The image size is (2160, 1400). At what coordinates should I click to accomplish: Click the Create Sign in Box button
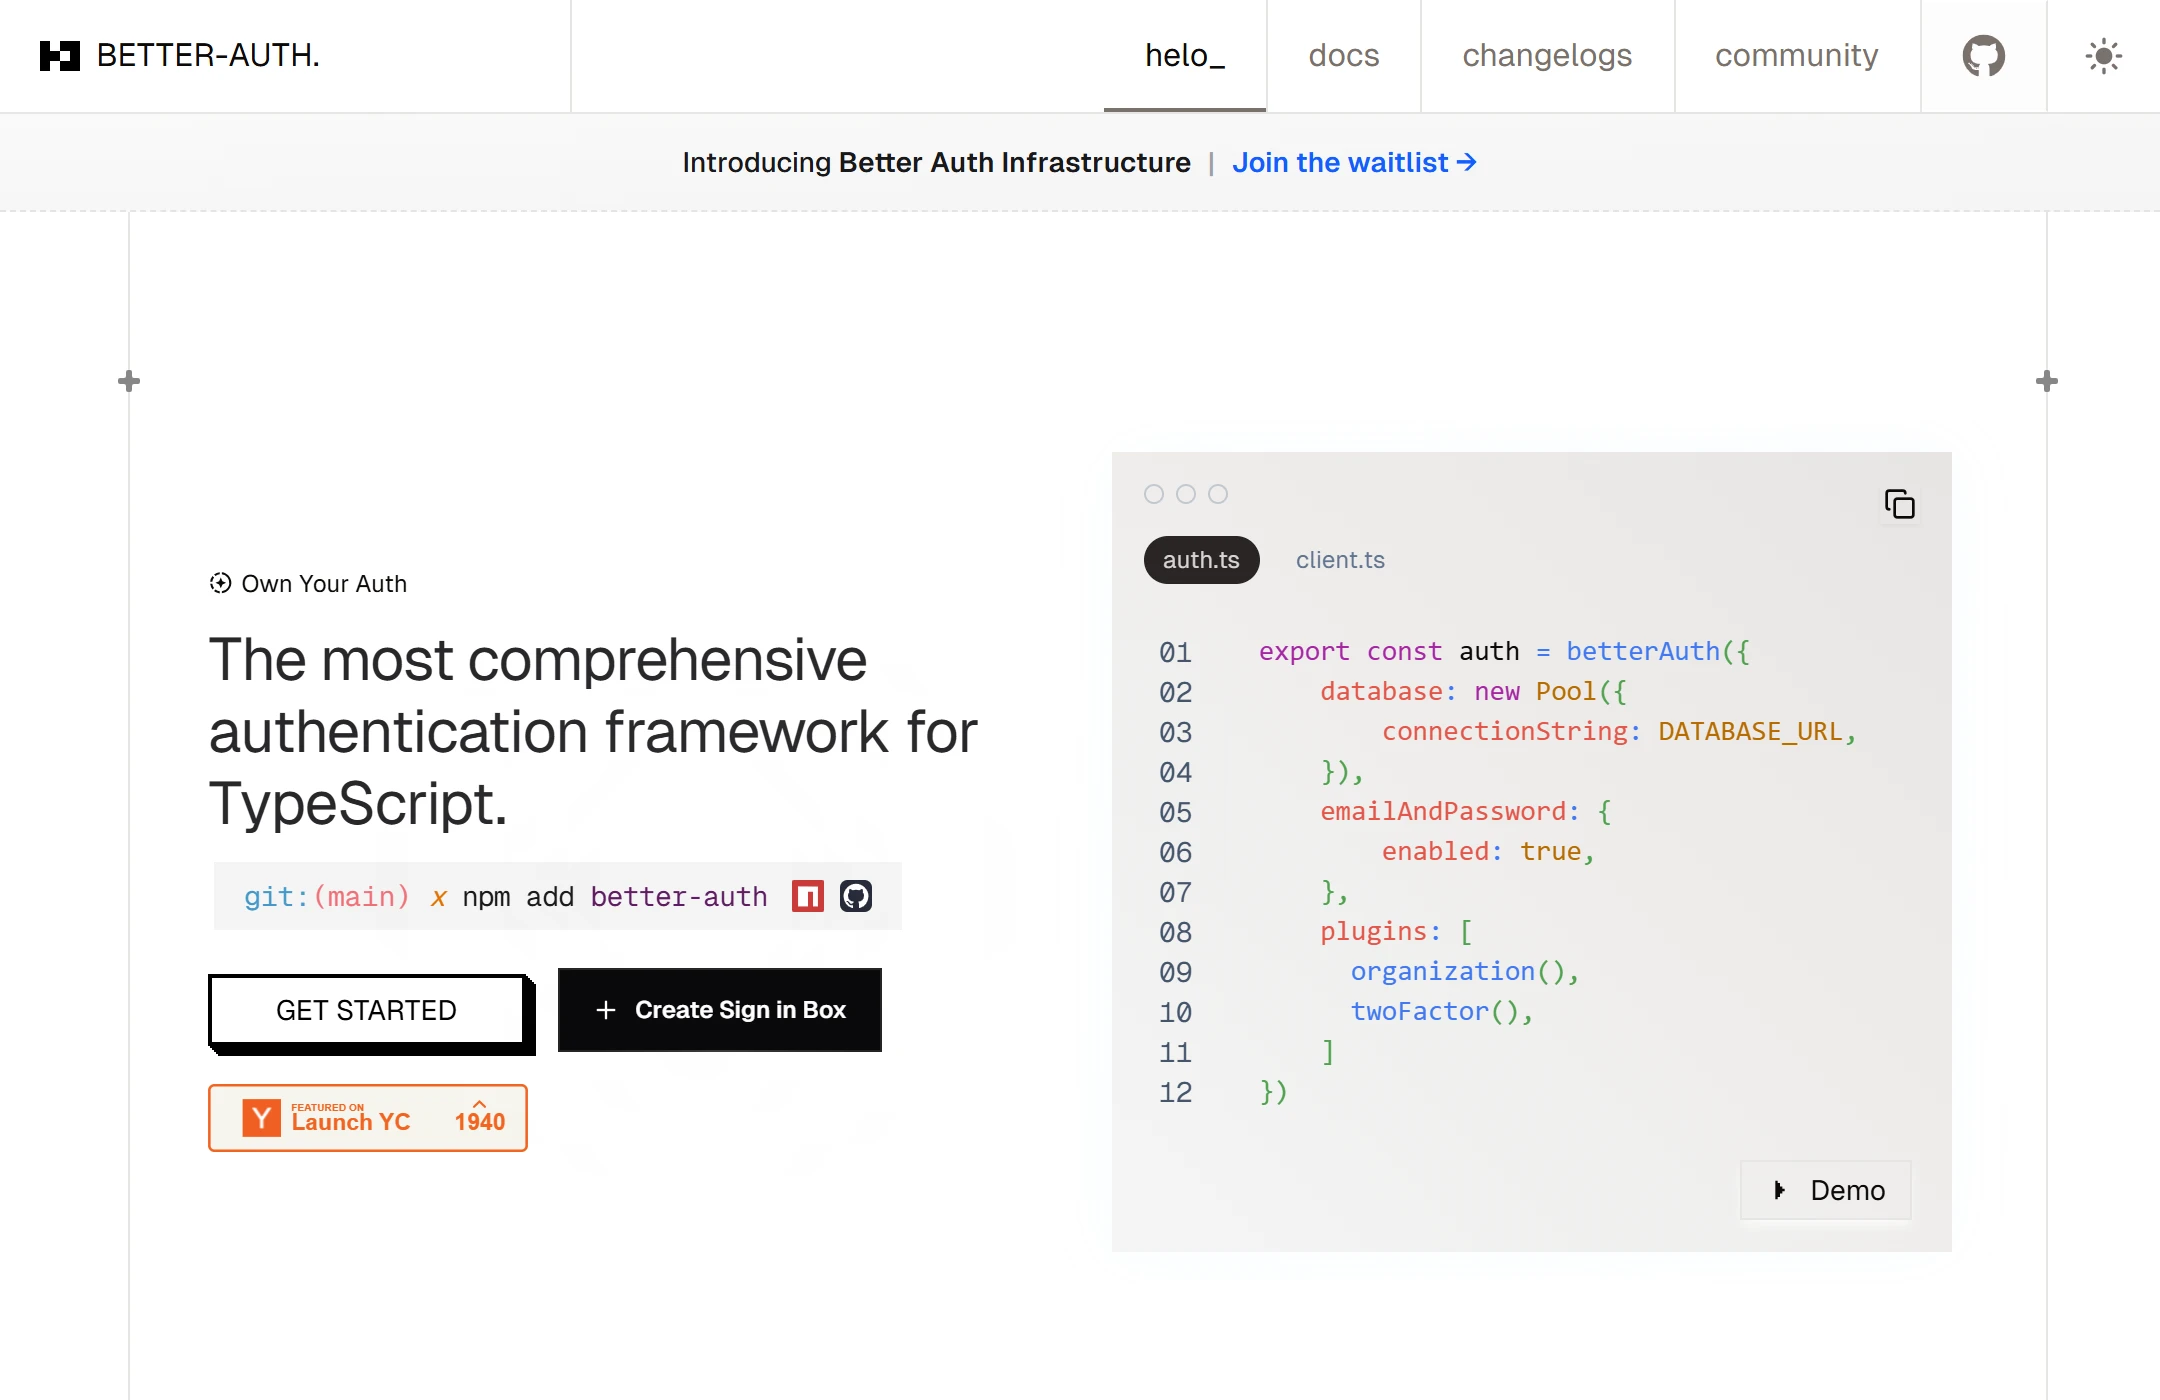coord(720,1010)
